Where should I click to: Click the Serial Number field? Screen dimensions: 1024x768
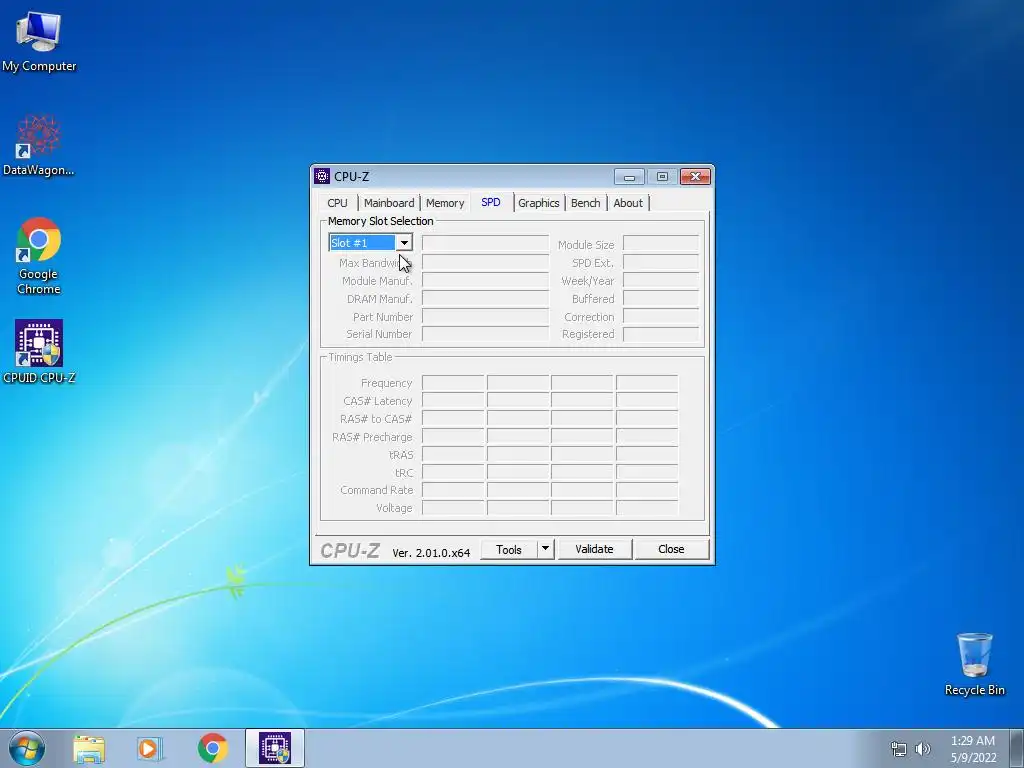point(485,334)
